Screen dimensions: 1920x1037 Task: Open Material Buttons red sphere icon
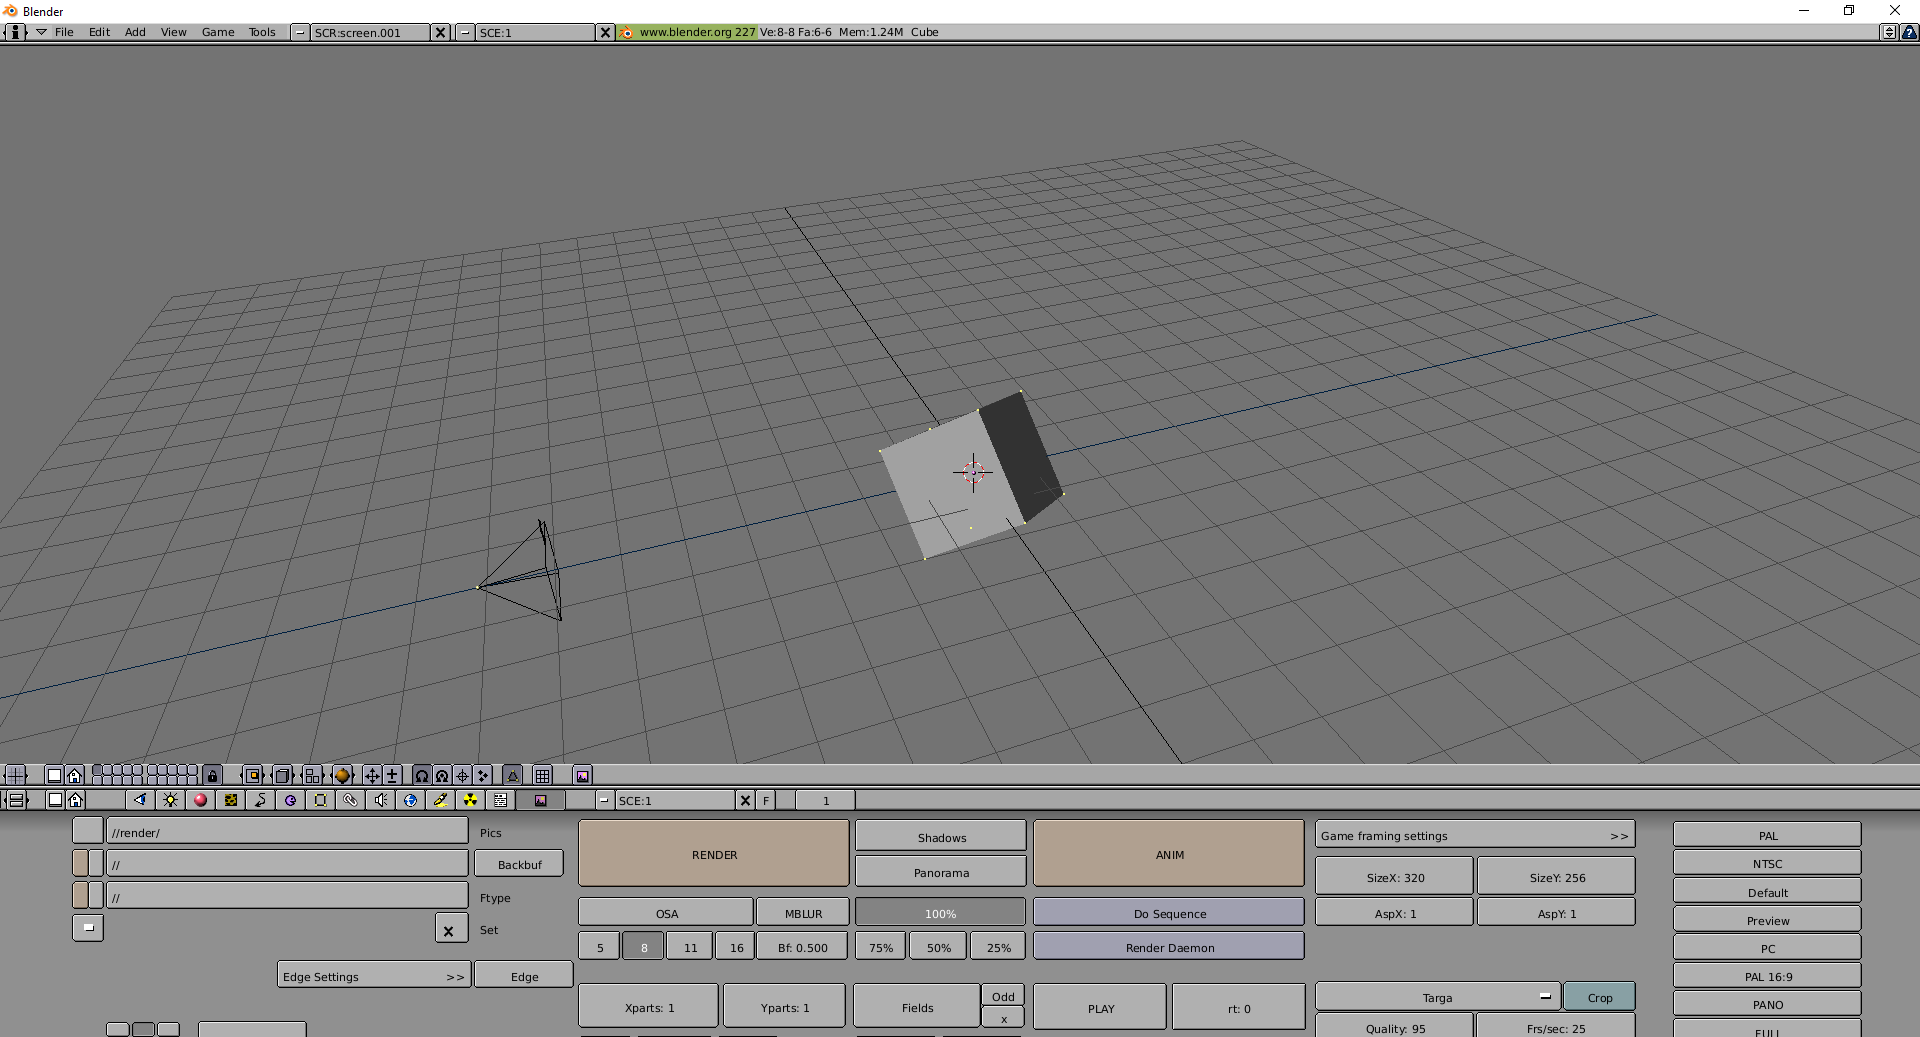(x=200, y=800)
